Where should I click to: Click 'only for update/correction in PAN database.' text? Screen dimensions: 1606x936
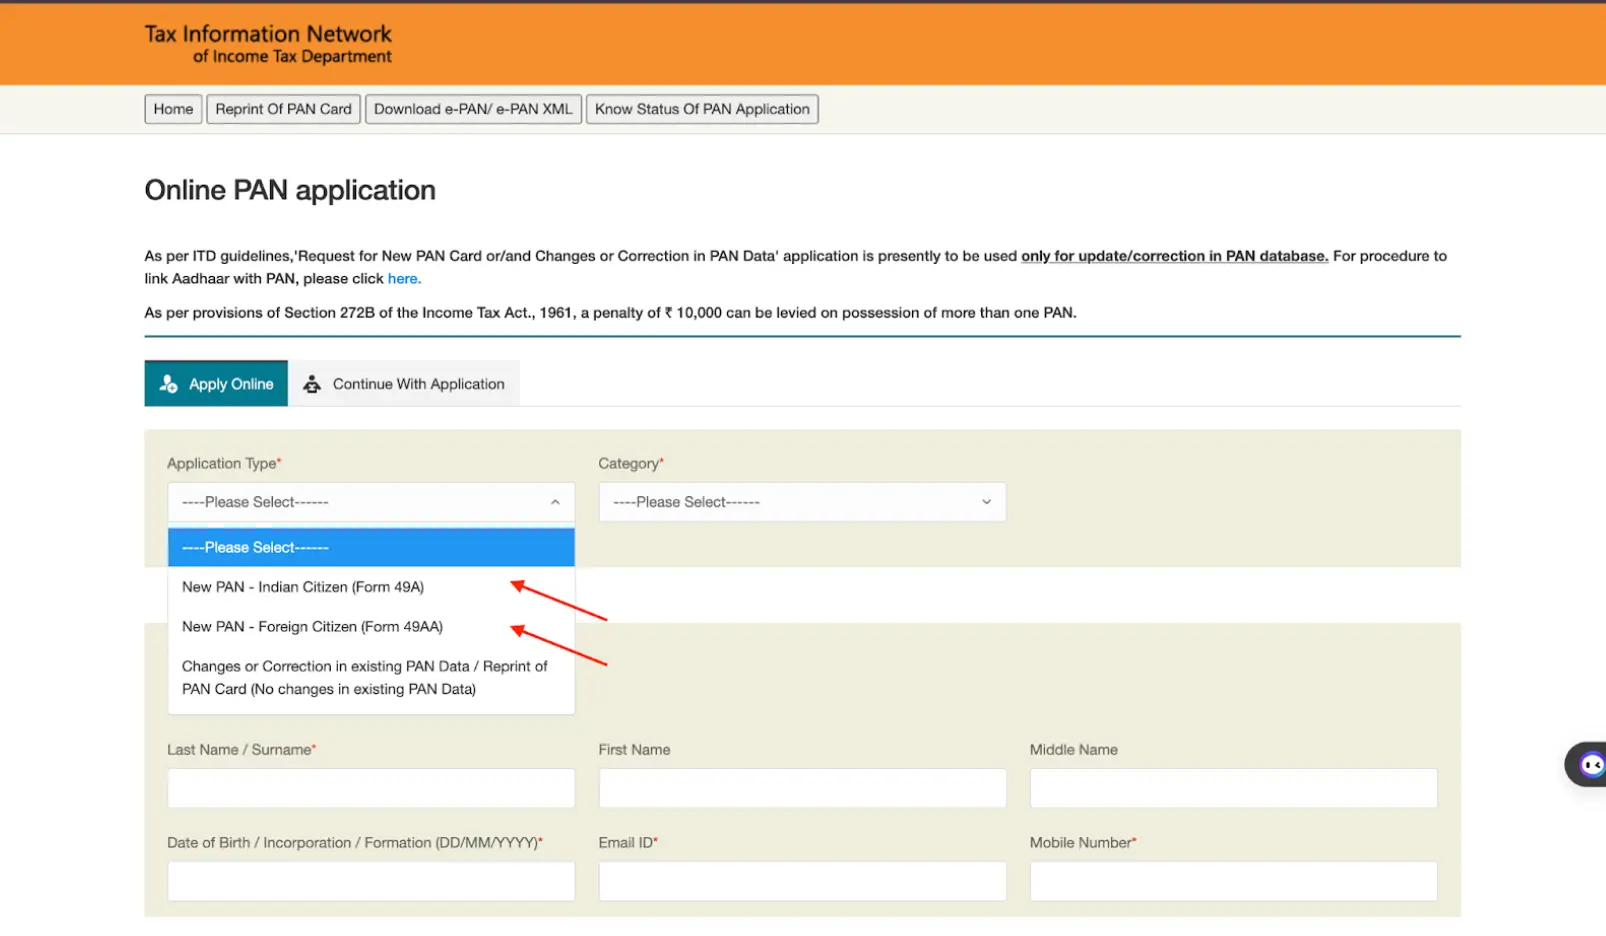pos(1174,256)
